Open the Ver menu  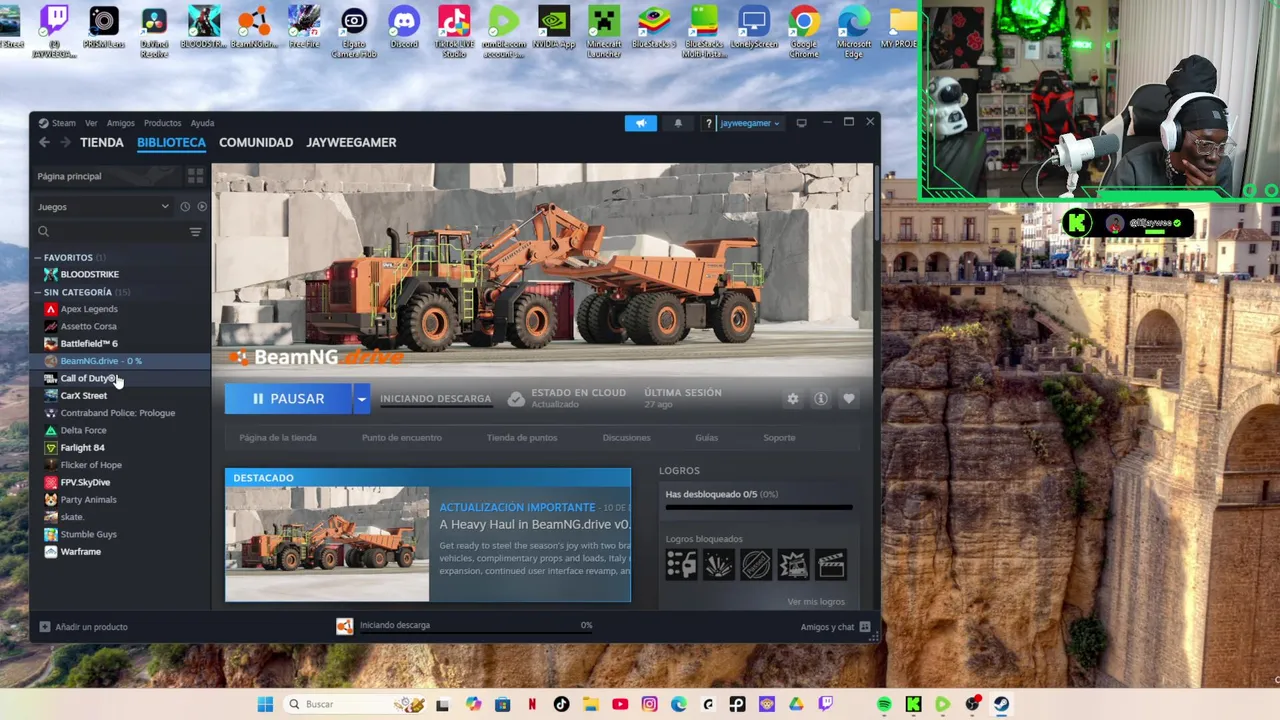pyautogui.click(x=91, y=123)
